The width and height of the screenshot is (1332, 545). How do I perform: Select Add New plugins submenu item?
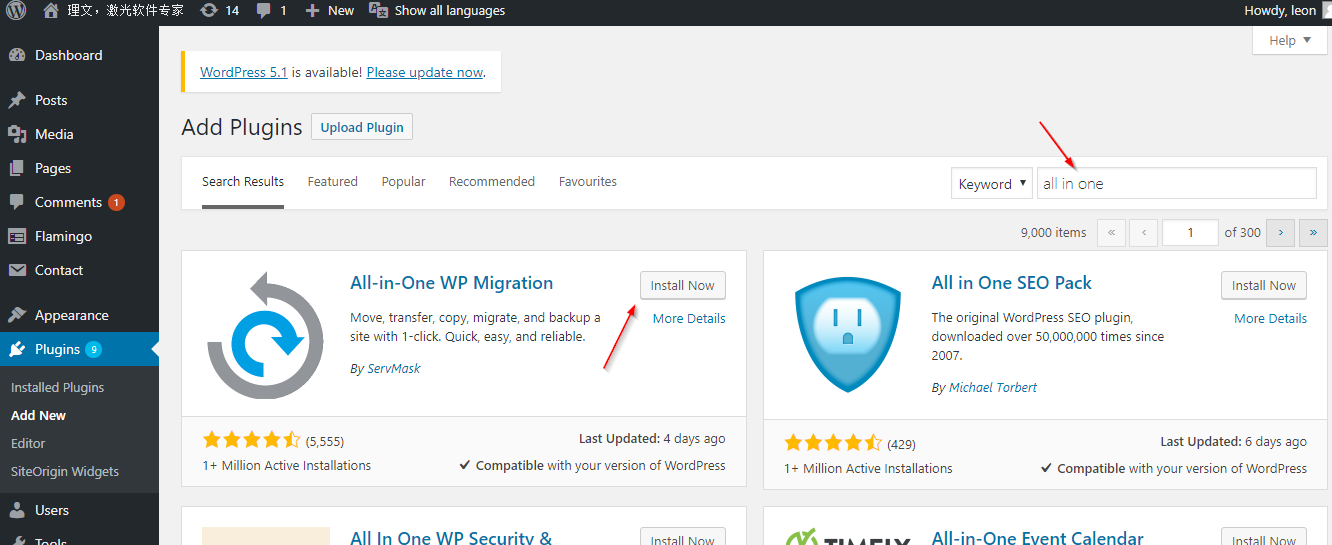pos(38,415)
